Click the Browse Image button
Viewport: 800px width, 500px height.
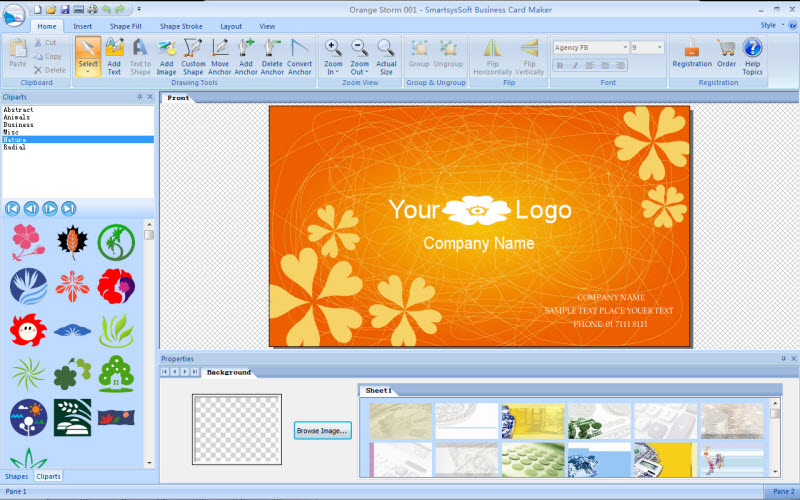[322, 430]
